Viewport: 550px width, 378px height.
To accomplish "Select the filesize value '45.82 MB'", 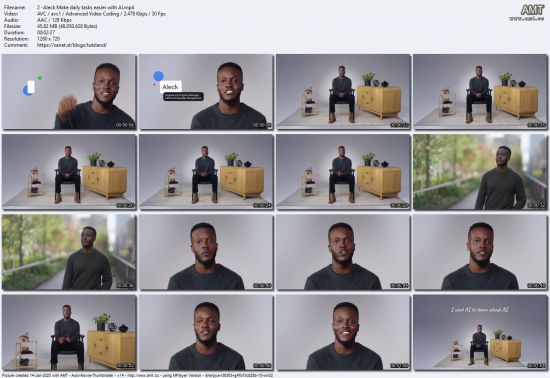I will [x=67, y=26].
